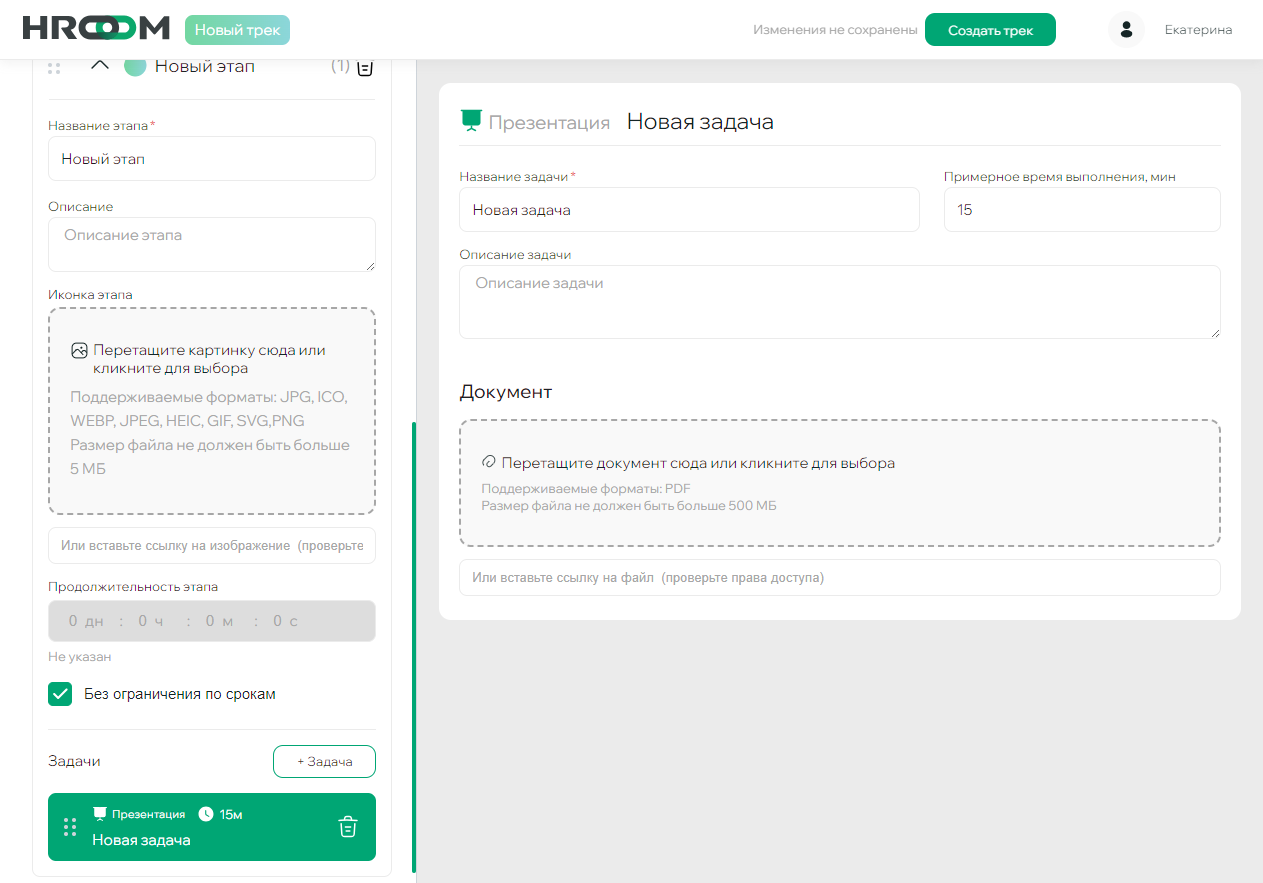
Task: Click the file link input field
Action: click(839, 578)
